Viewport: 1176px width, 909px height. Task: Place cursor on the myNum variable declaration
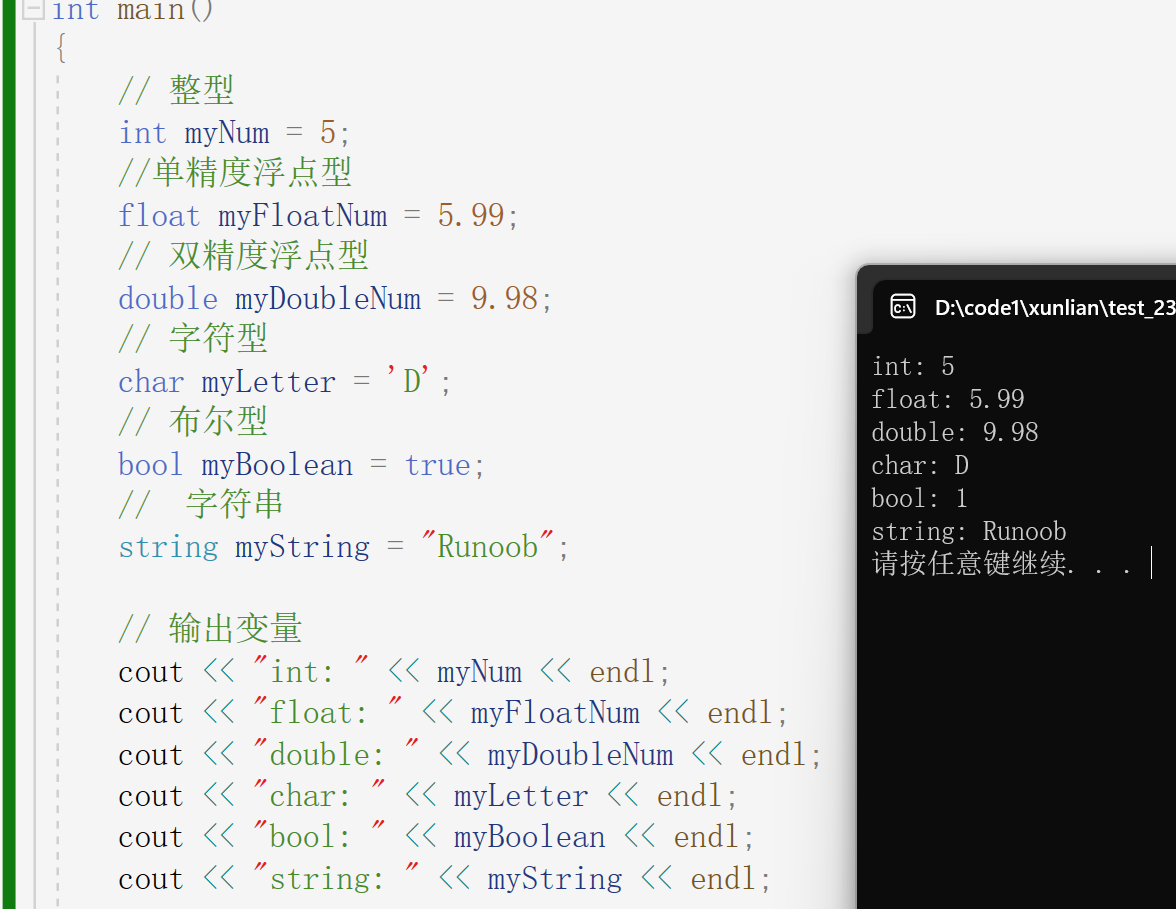227,131
